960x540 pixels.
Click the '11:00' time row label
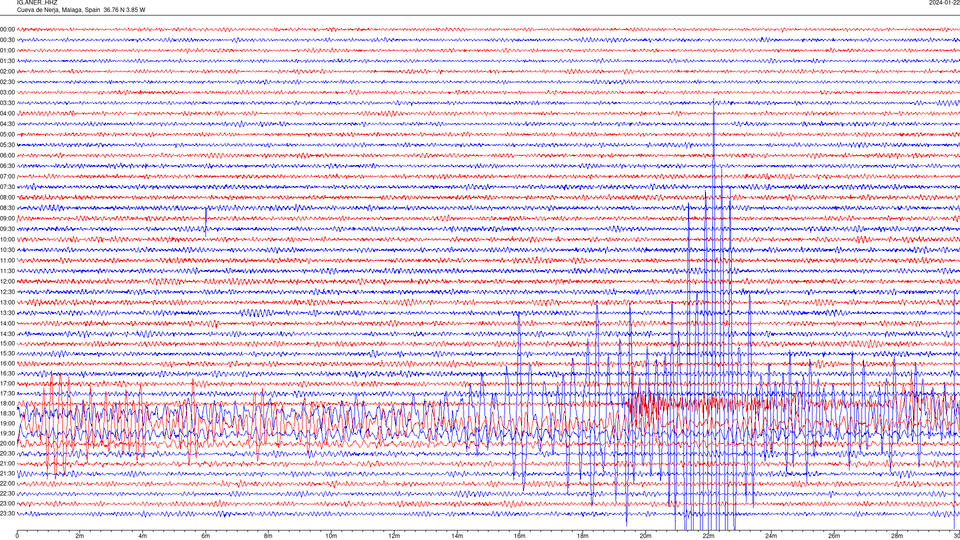click(7, 260)
